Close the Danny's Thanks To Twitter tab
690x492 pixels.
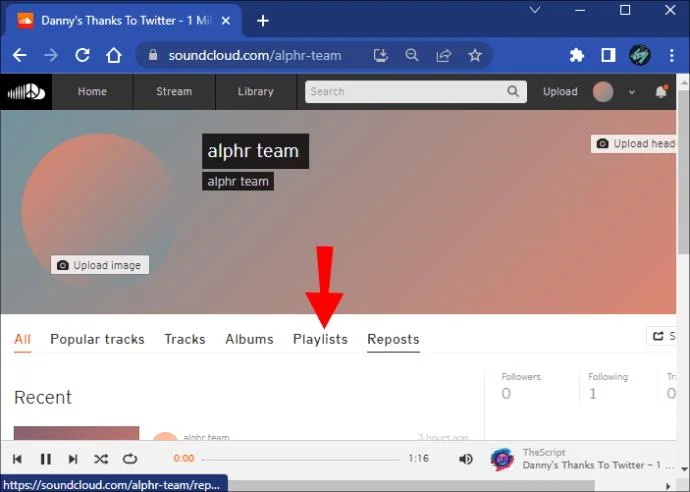pyautogui.click(x=226, y=21)
